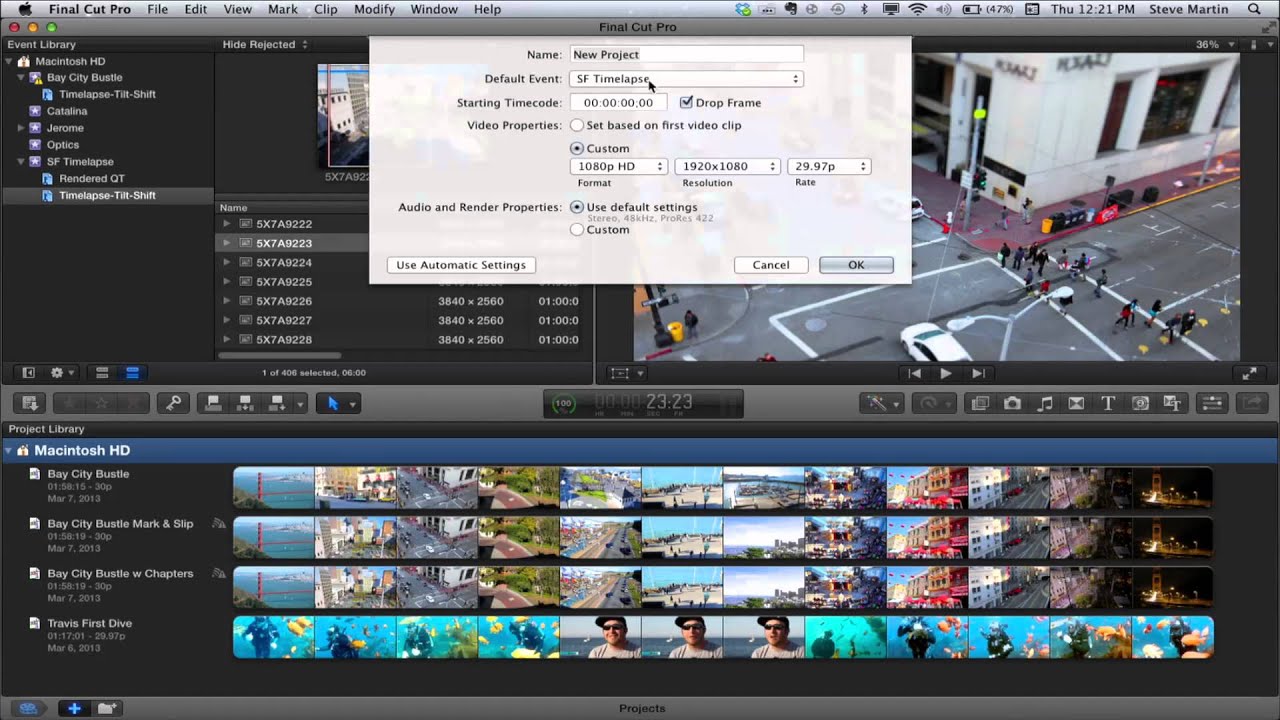This screenshot has width=1280, height=720.
Task: Open the Hide Rejected filter dropdown
Action: 265,44
